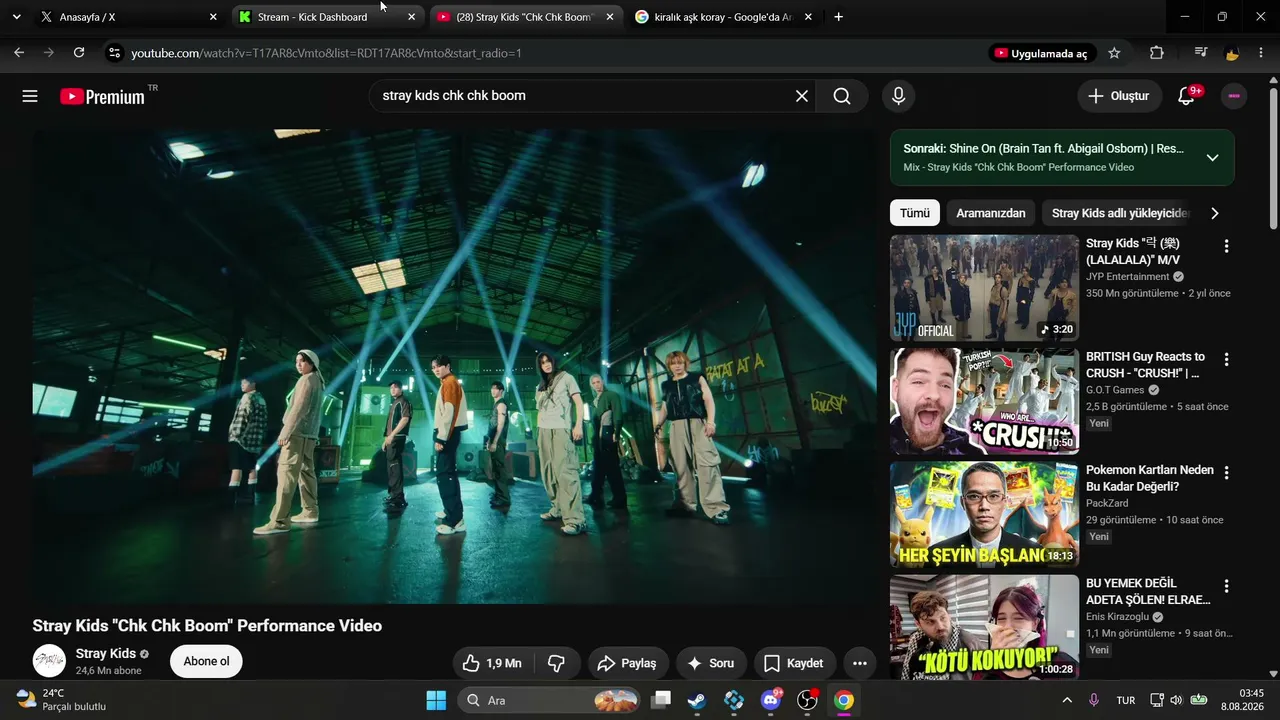Share the video via Paylaş
The width and height of the screenshot is (1280, 720).
pos(627,663)
